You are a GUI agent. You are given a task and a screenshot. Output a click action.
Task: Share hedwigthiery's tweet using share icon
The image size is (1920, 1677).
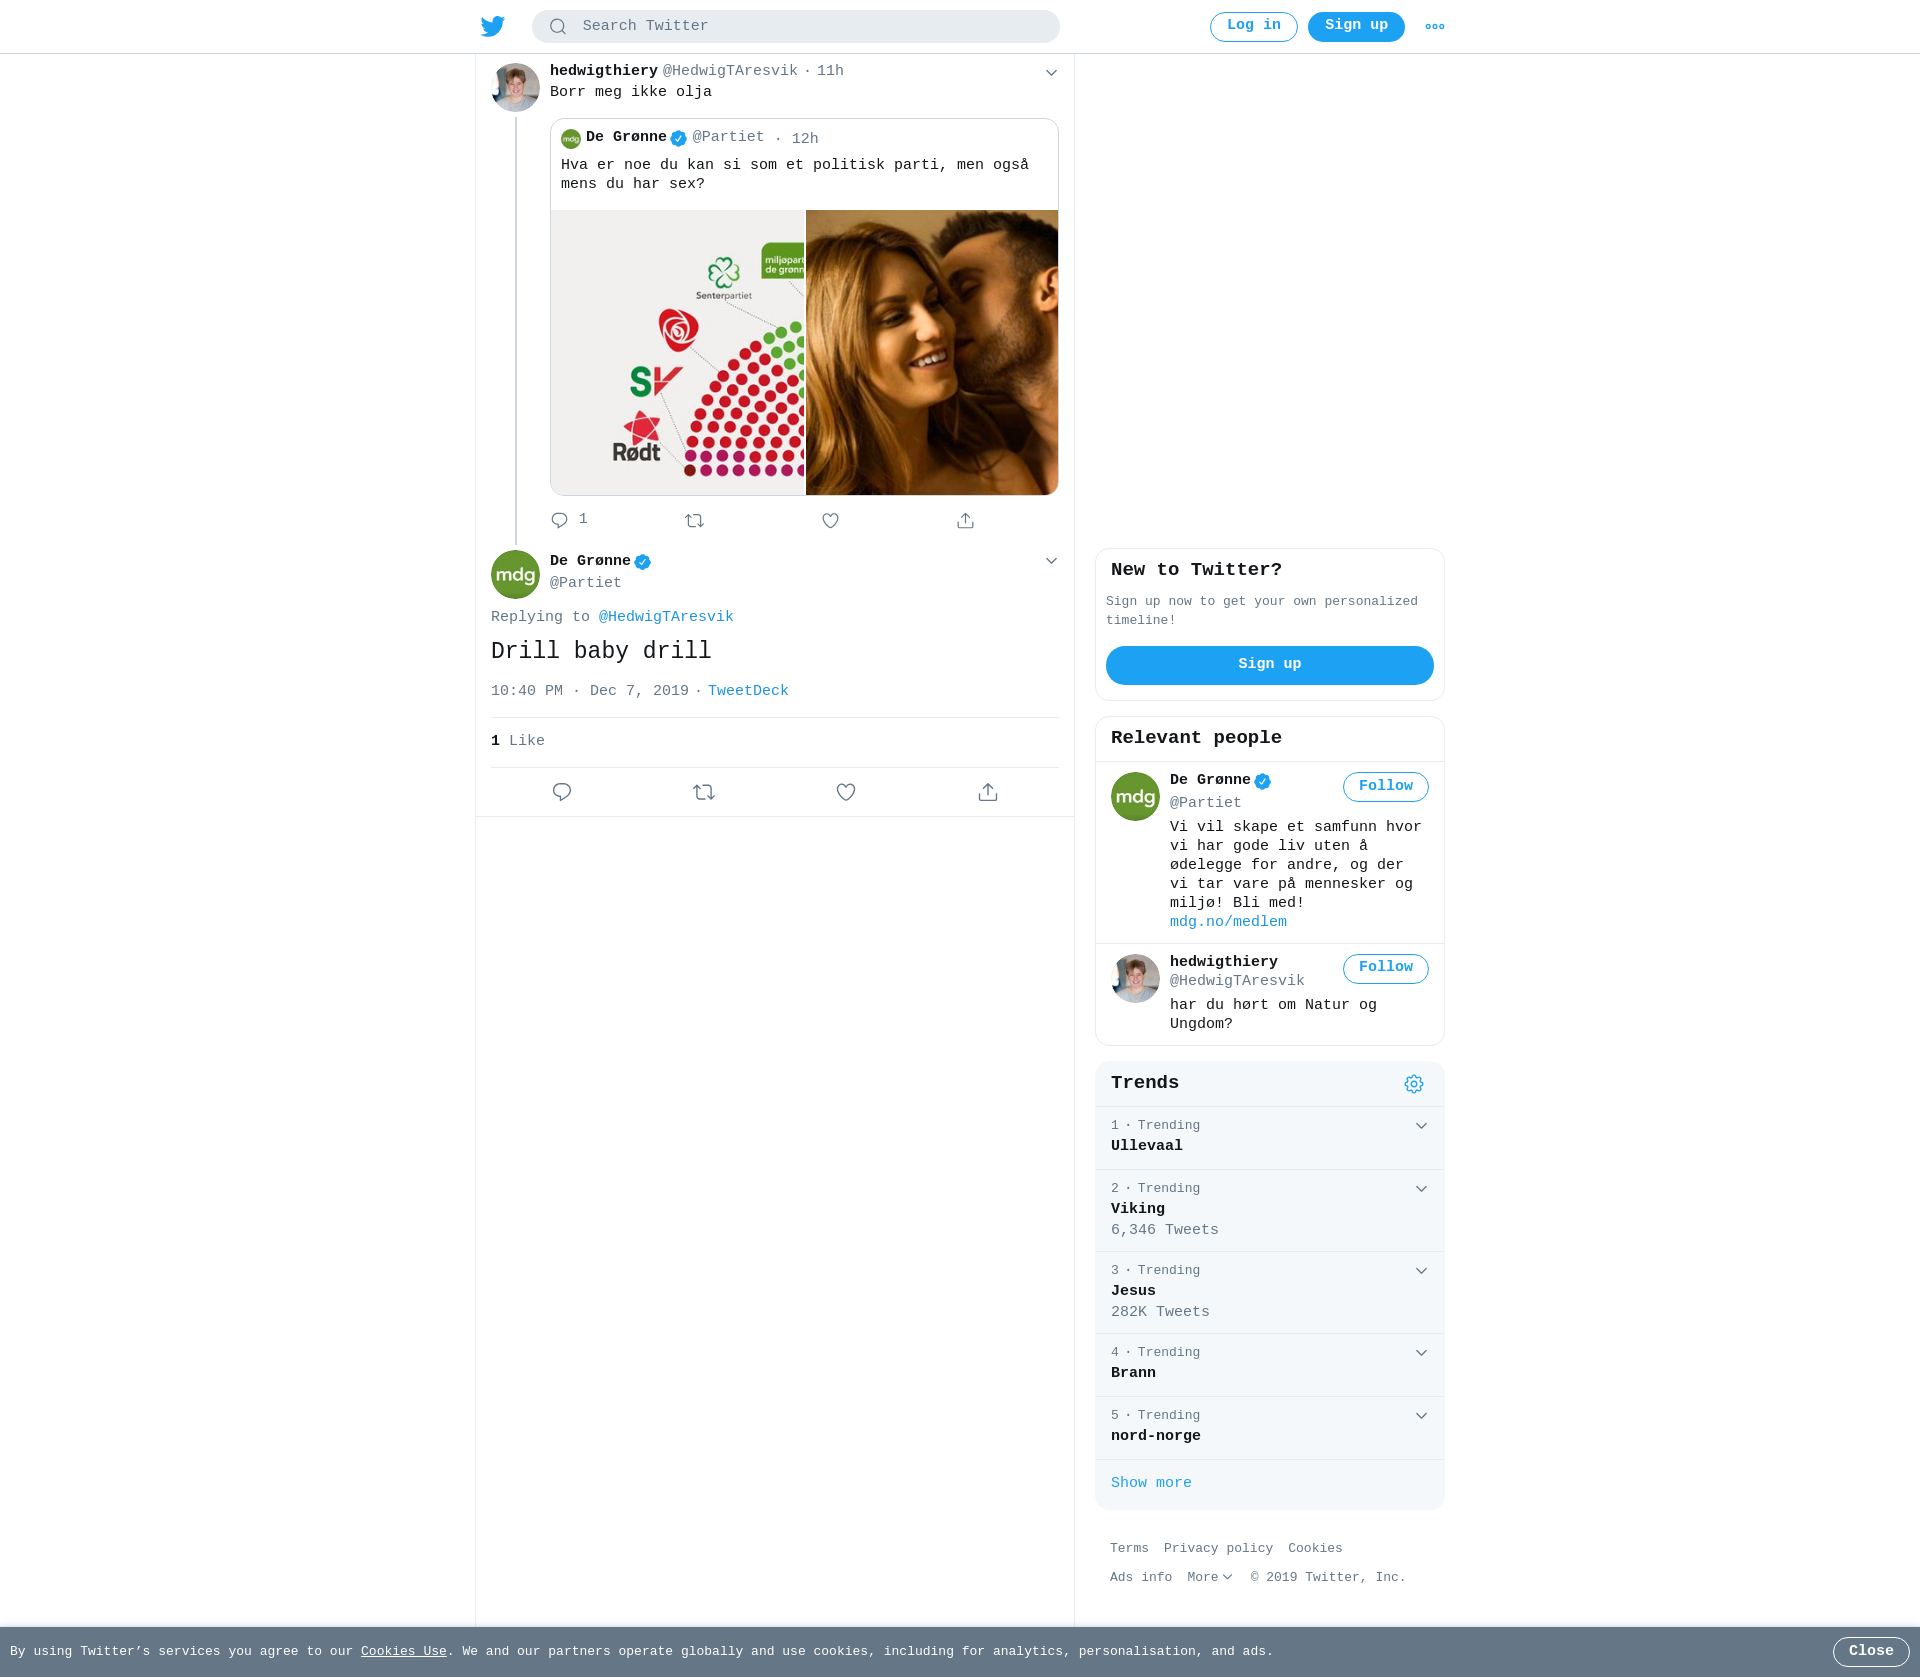tap(965, 520)
